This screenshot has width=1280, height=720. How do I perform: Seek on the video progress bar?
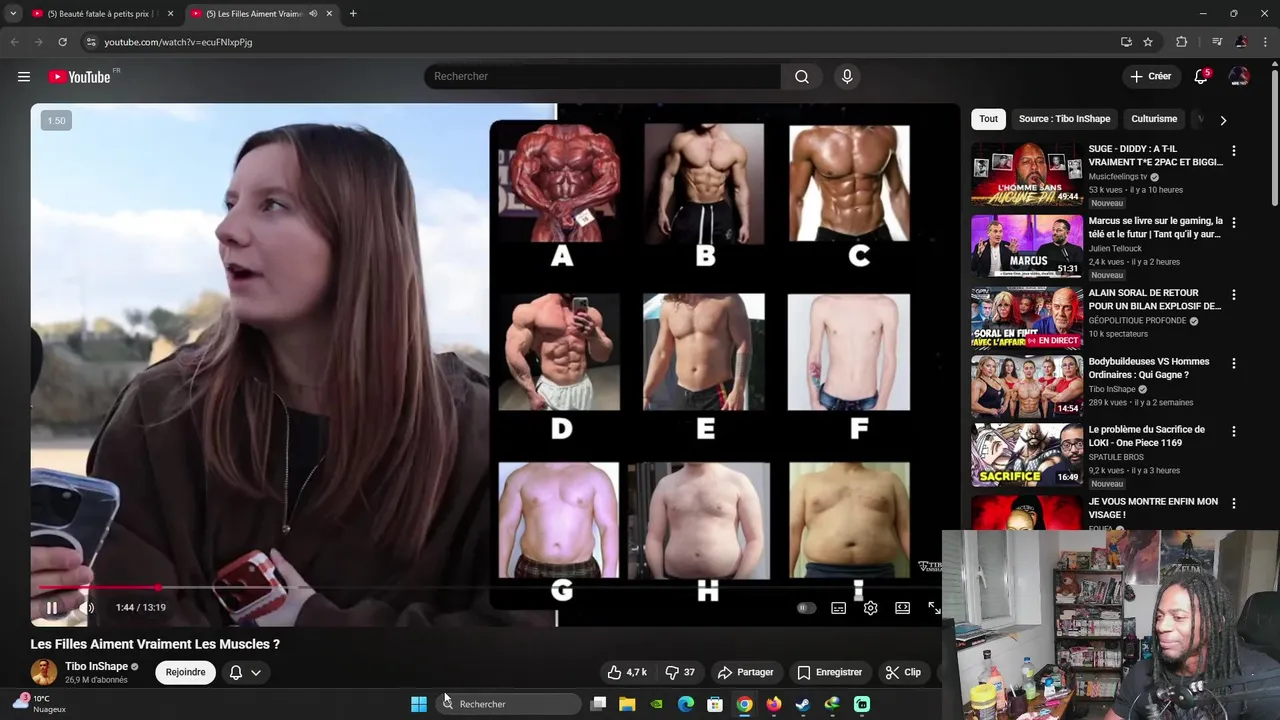495,588
